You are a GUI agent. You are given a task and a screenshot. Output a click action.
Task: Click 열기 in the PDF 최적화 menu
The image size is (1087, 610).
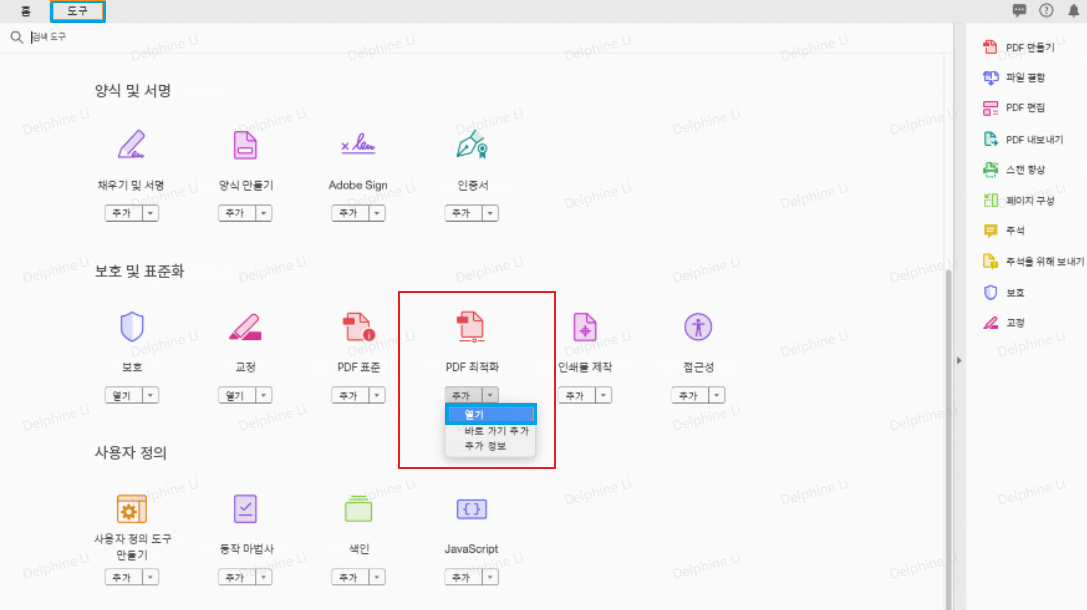point(491,413)
